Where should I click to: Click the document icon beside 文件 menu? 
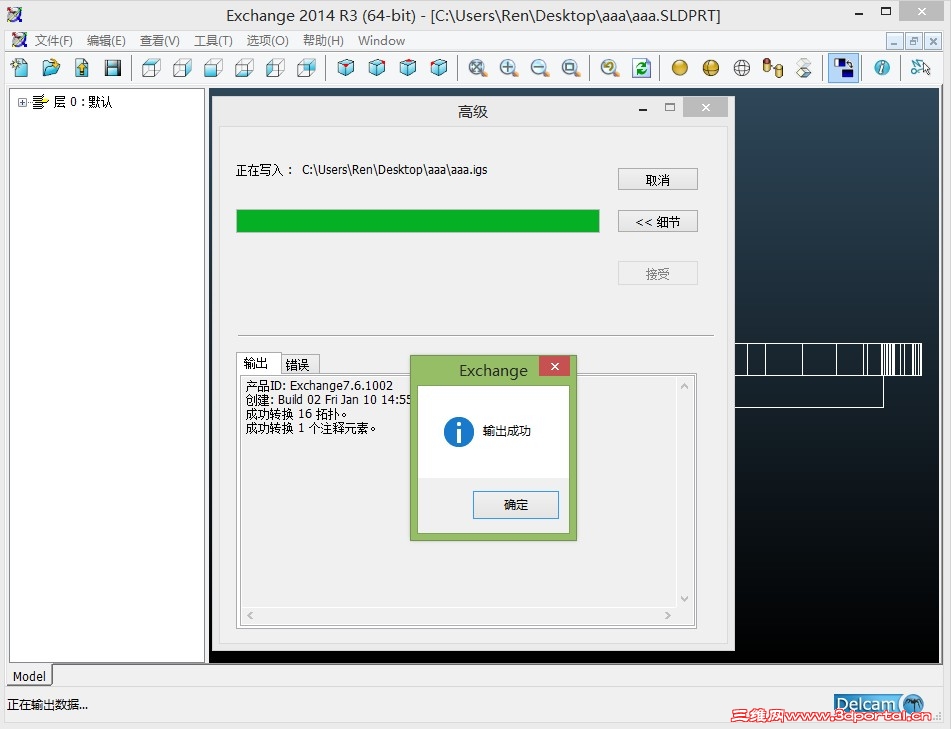point(19,40)
